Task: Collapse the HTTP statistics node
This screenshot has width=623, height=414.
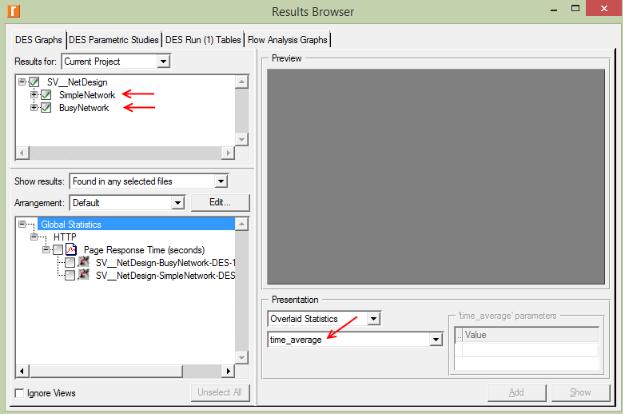Action: point(34,237)
